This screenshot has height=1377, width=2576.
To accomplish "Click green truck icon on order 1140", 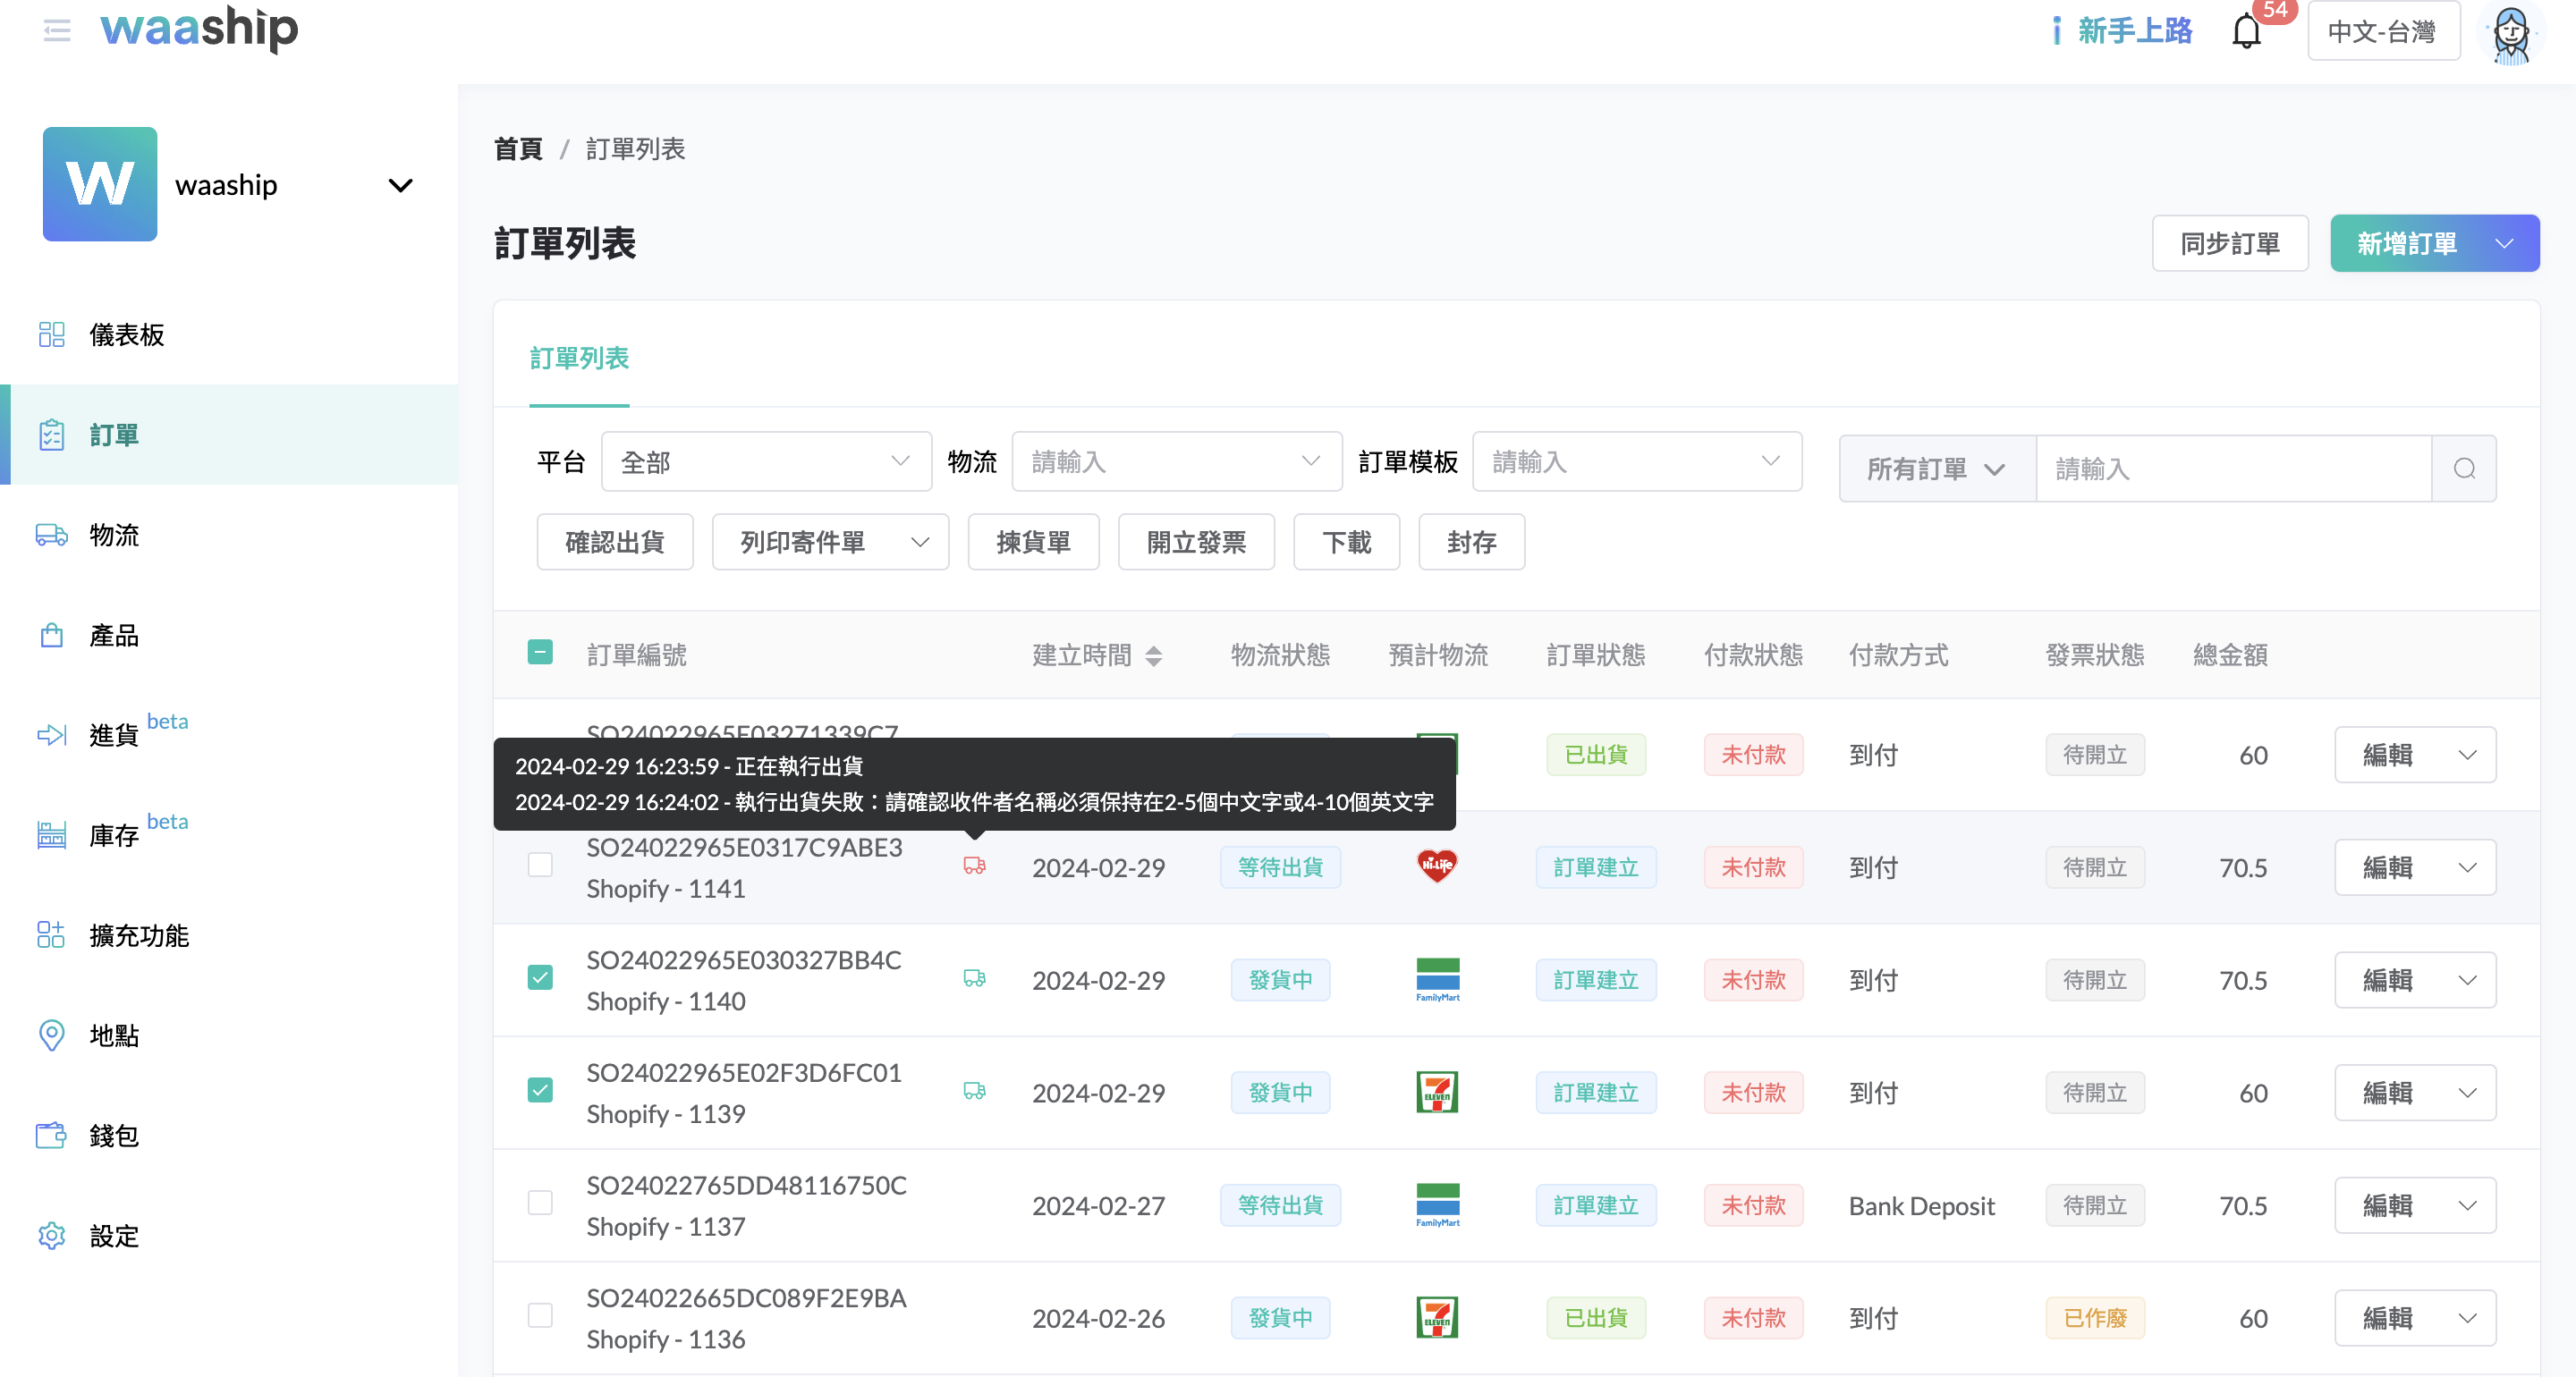I will 974,978.
